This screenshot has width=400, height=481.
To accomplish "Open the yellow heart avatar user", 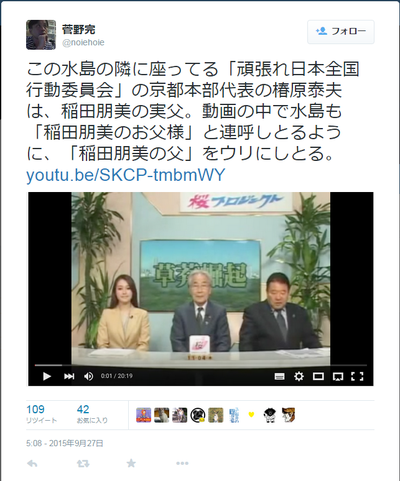I will (252, 415).
